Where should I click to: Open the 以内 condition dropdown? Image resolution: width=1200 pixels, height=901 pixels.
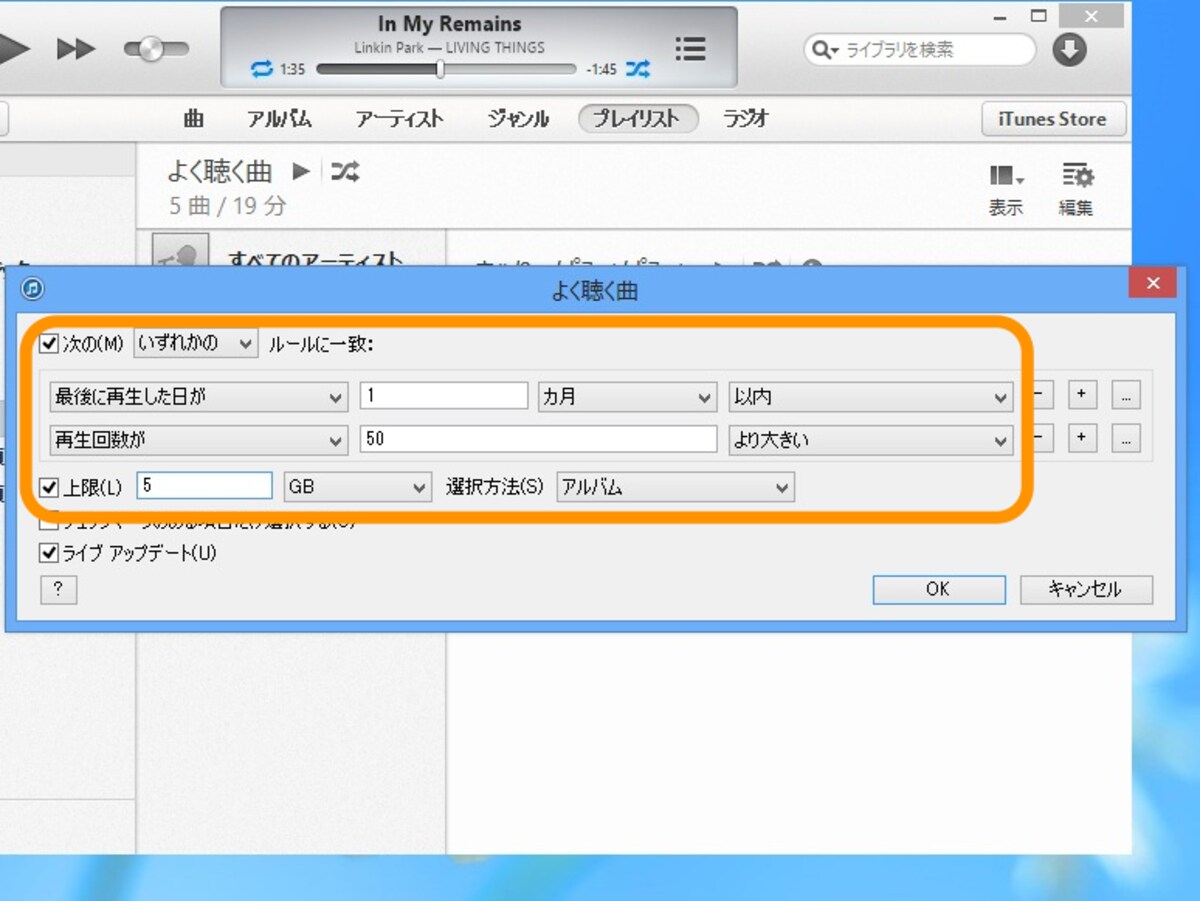[871, 397]
